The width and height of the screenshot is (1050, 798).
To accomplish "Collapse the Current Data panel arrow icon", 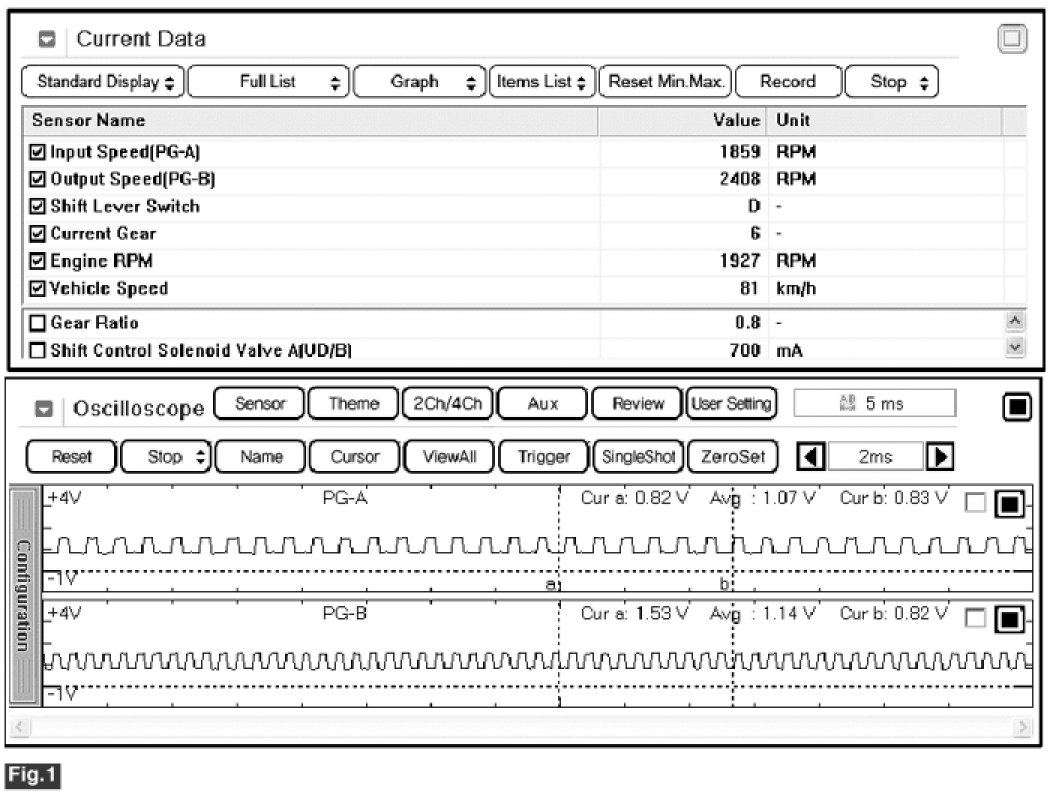I will (47, 40).
